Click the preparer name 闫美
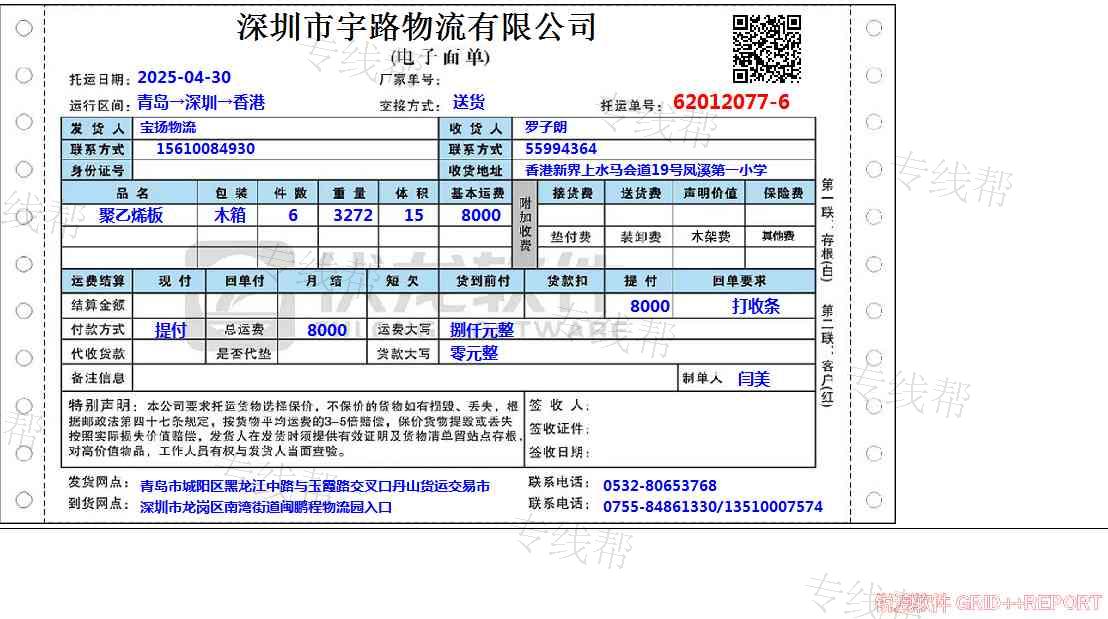The height and width of the screenshot is (619, 1108). (x=753, y=379)
